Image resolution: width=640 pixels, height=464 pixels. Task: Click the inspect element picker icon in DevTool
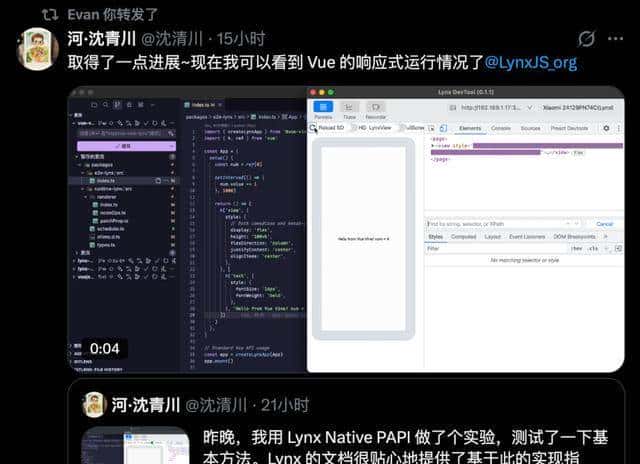[x=431, y=129]
